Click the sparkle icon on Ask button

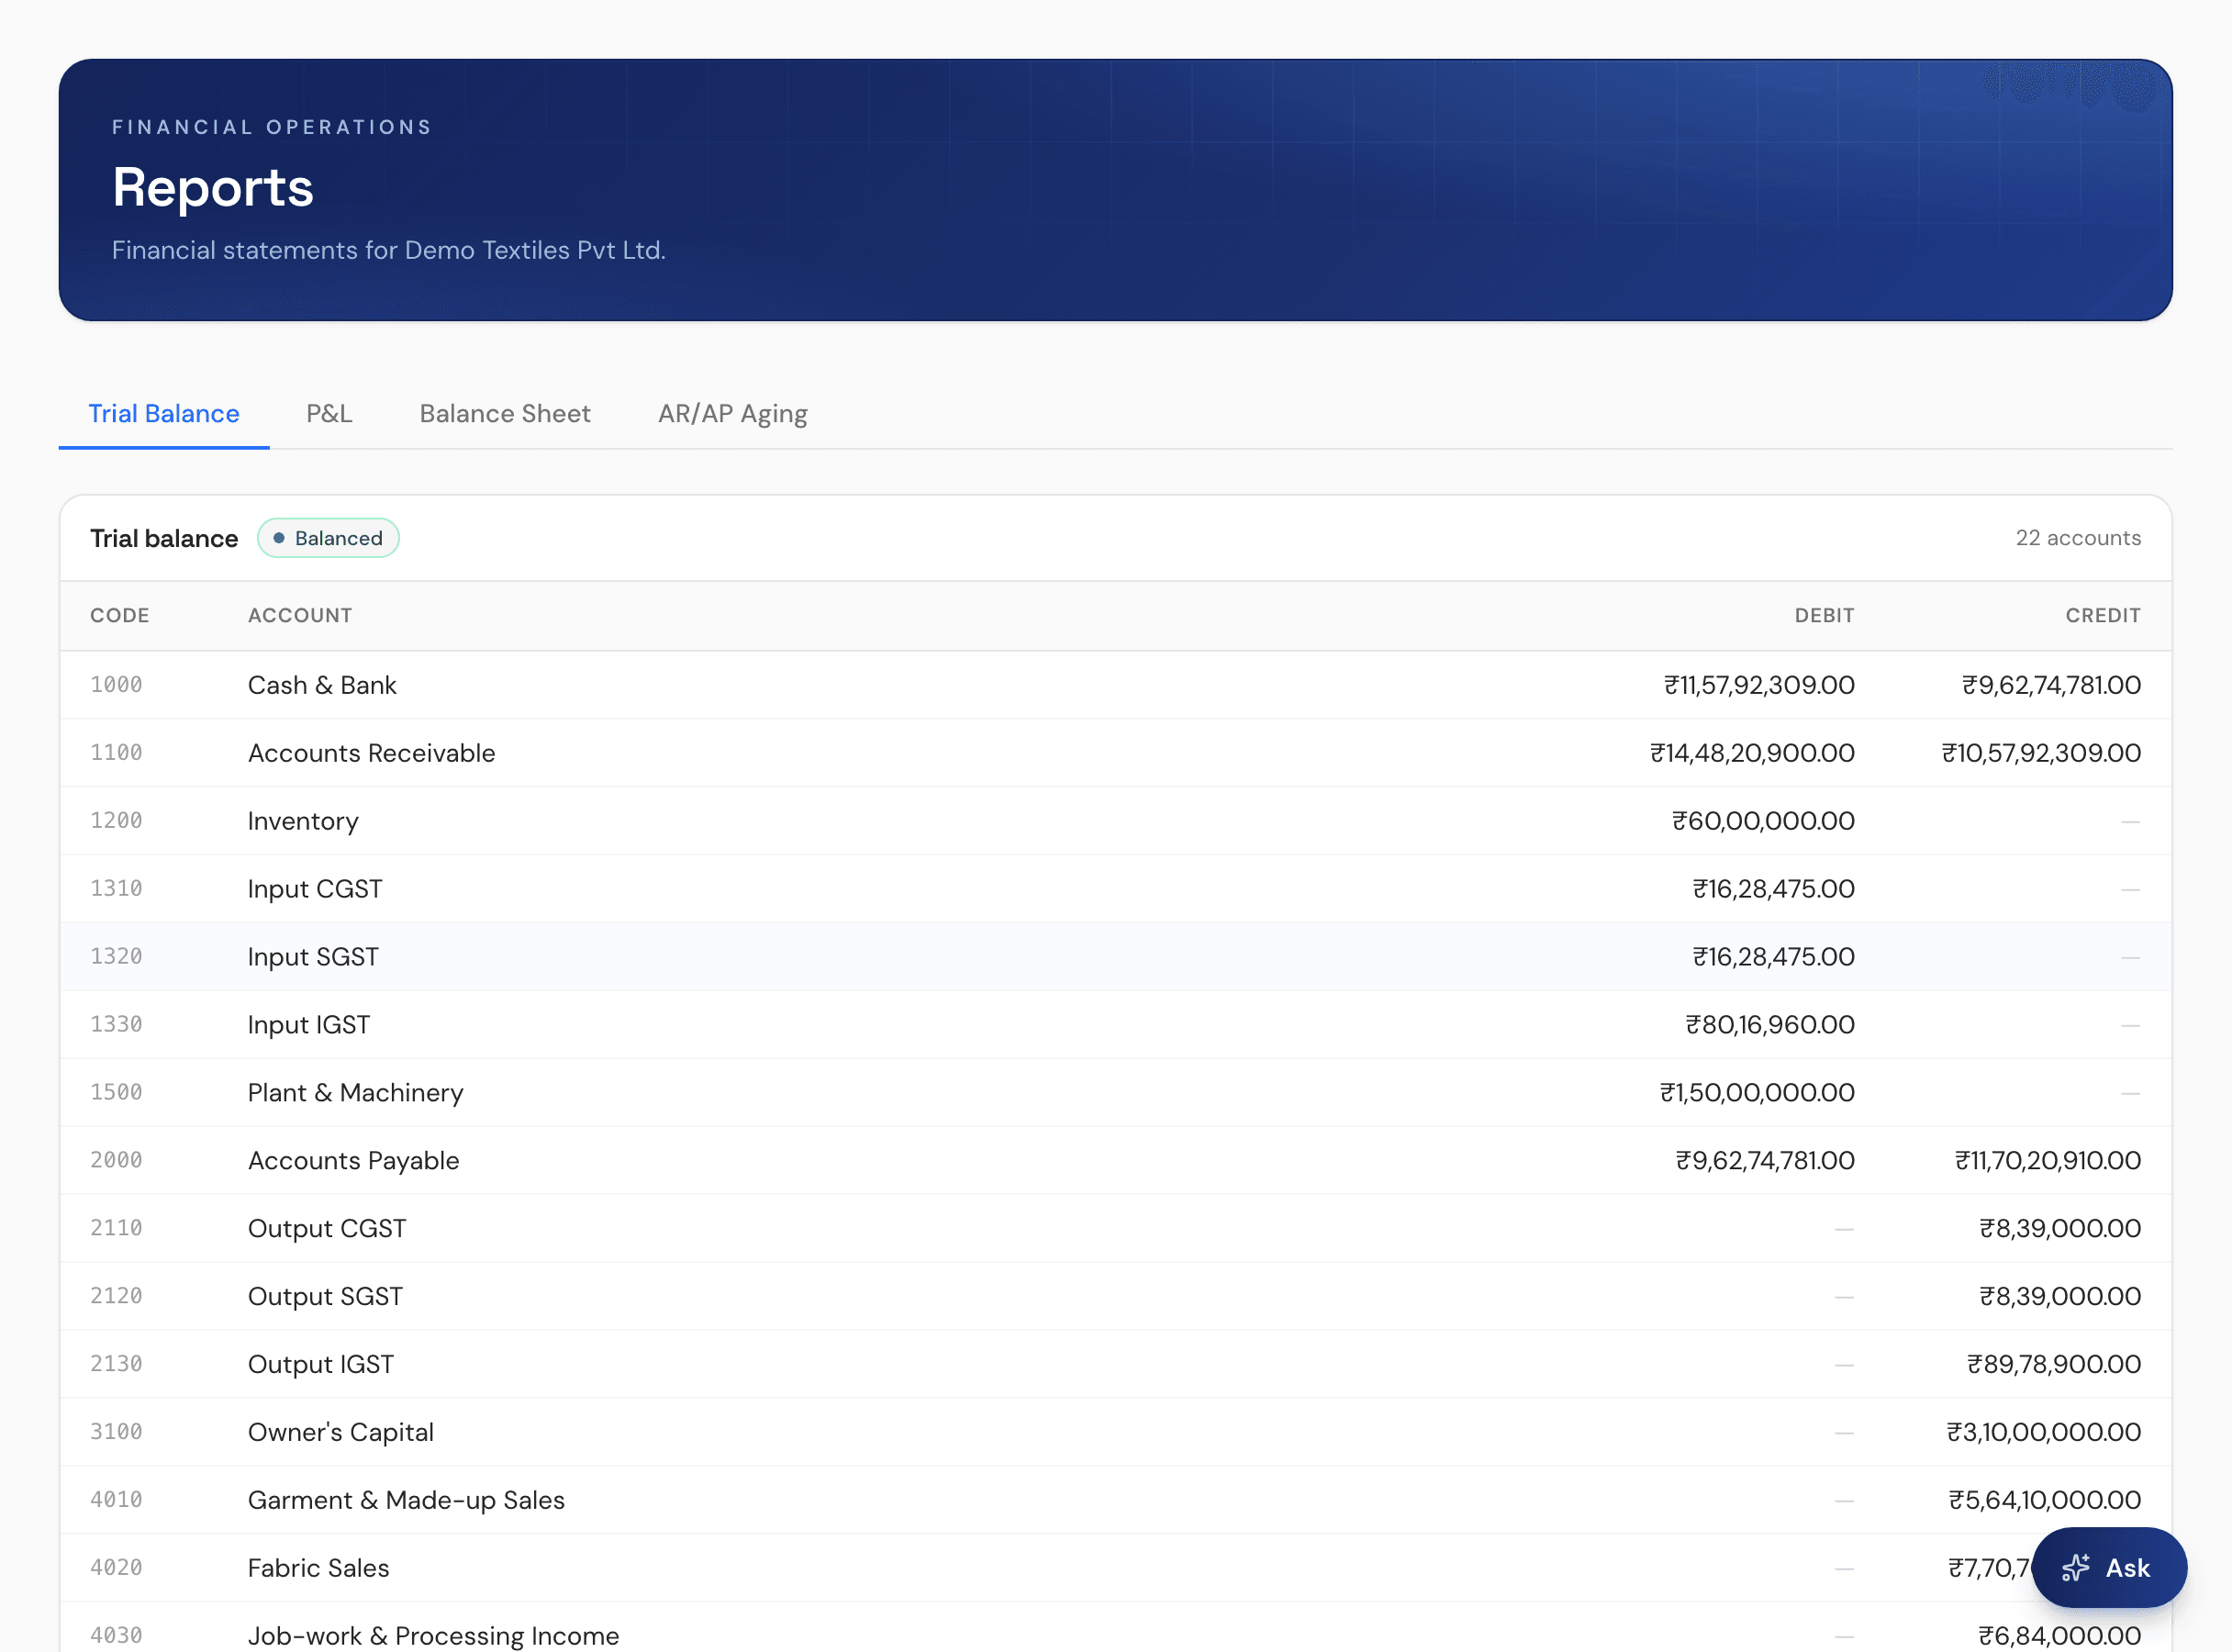pyautogui.click(x=2075, y=1567)
